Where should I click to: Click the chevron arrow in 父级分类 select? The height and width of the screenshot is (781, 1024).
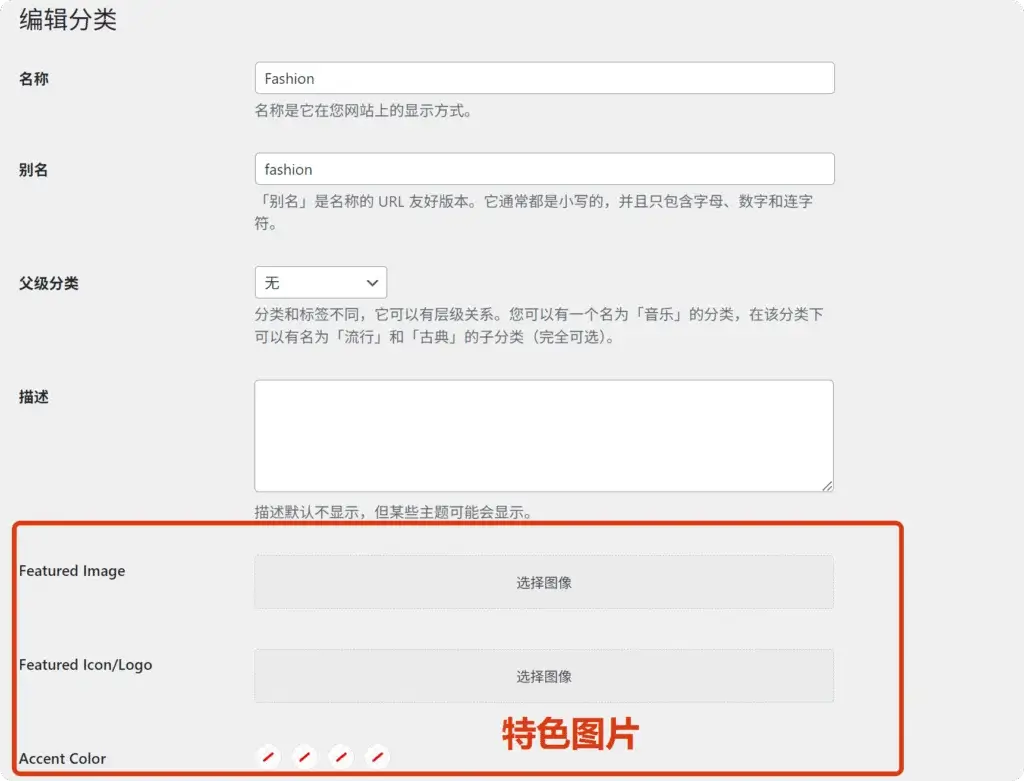[x=372, y=283]
